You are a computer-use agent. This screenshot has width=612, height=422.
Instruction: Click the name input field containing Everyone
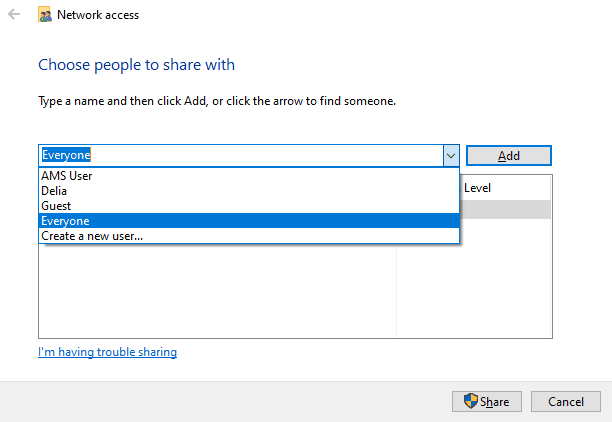pyautogui.click(x=240, y=155)
